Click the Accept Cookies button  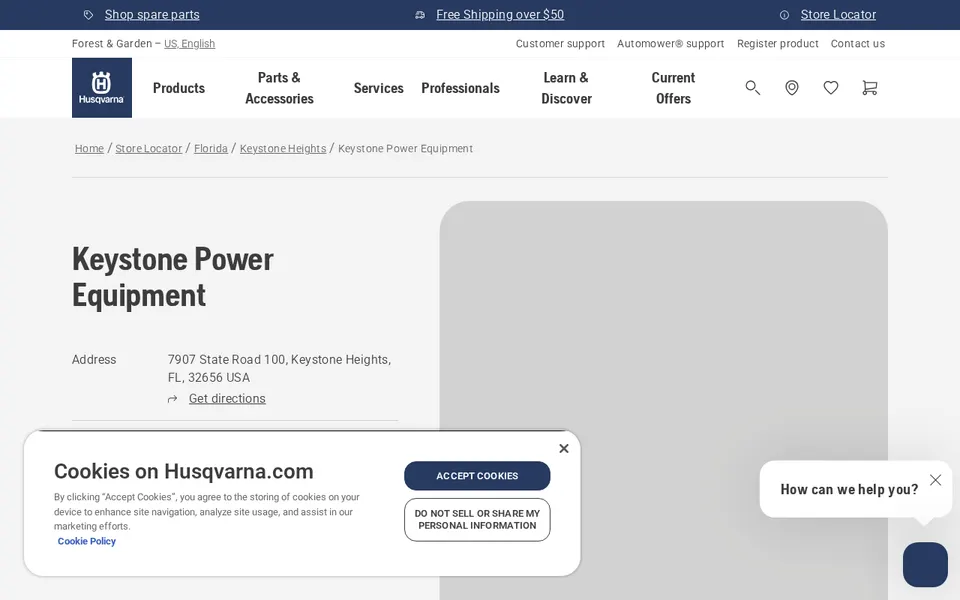point(477,476)
